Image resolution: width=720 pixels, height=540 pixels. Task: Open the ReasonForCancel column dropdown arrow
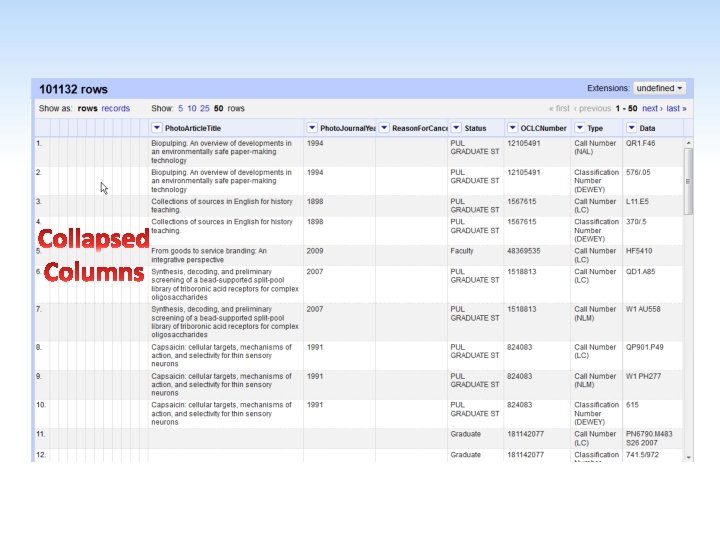384,128
